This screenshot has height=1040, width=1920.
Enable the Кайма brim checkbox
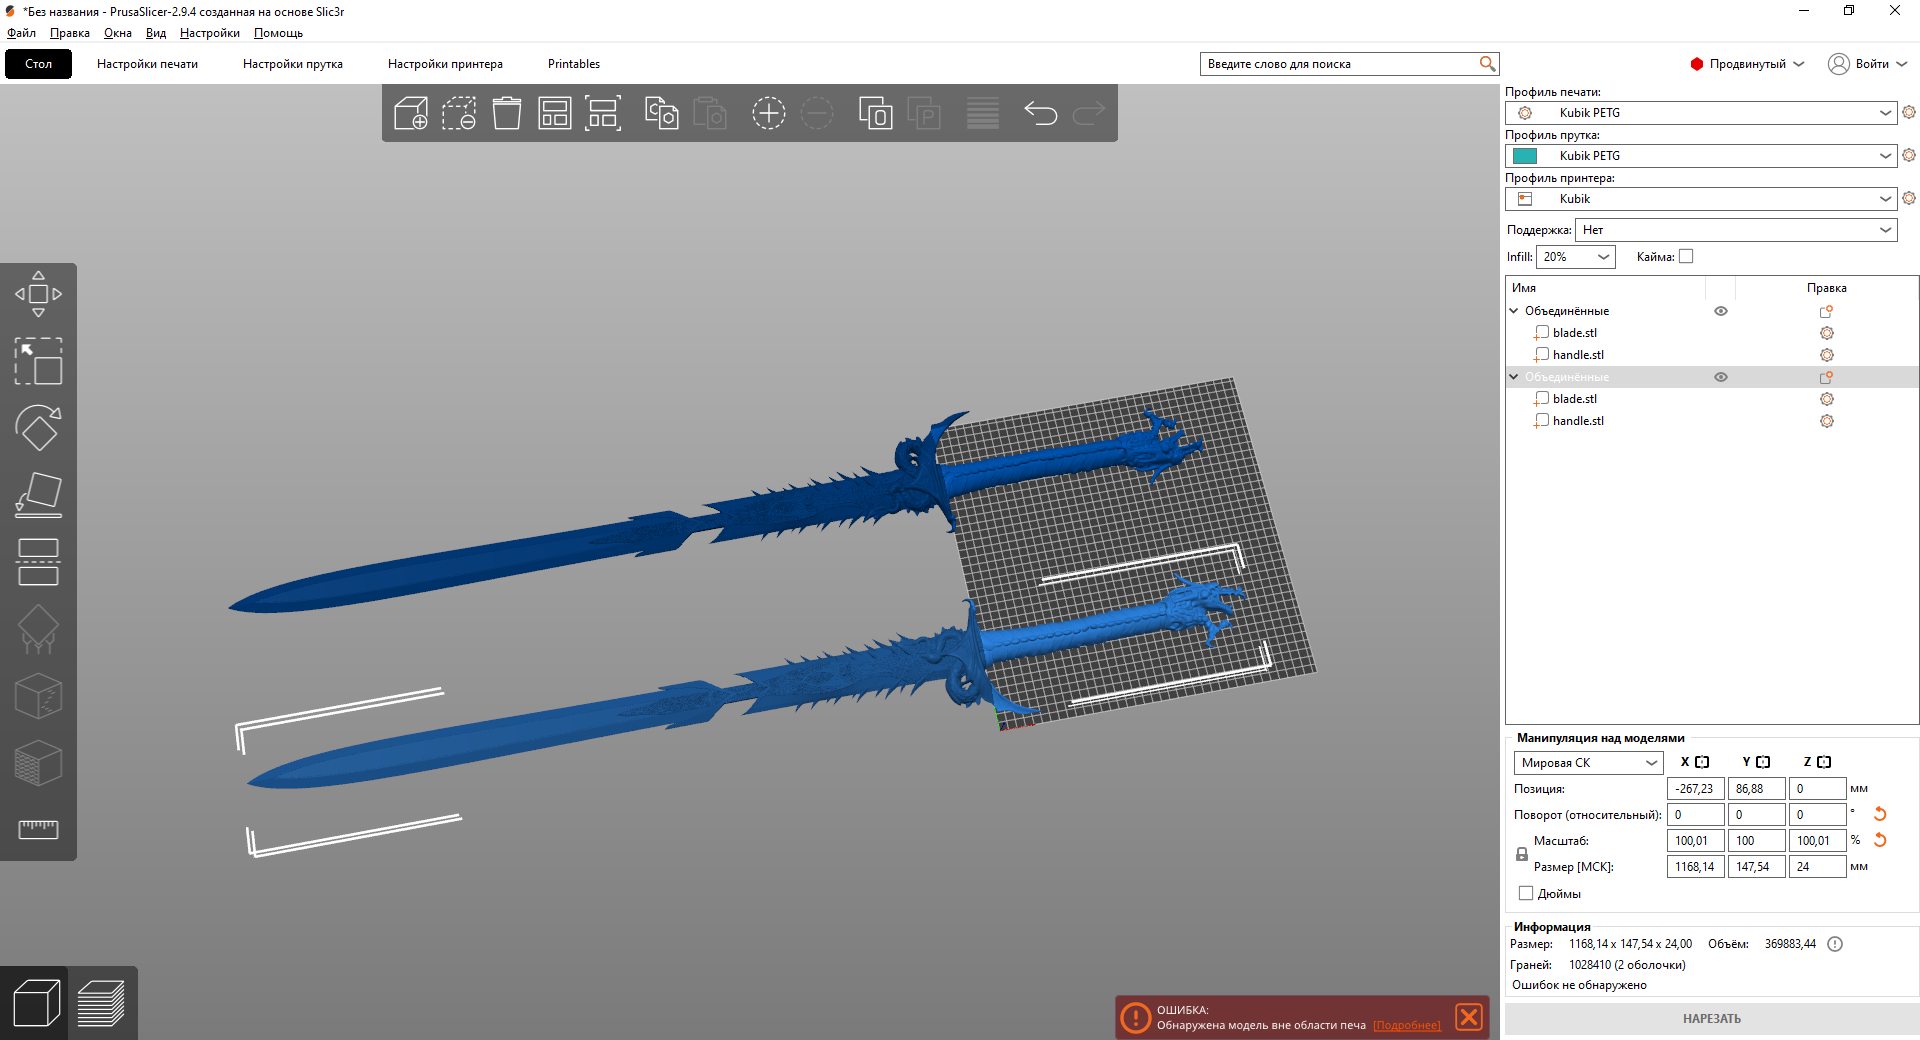click(x=1686, y=256)
